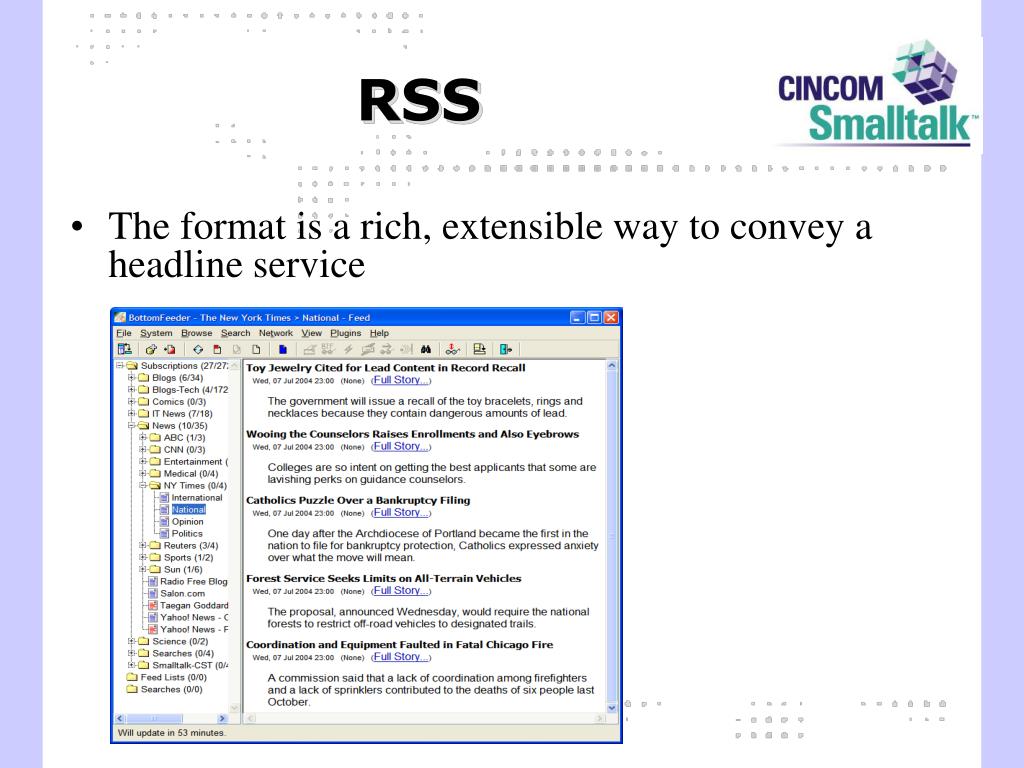Click 'Will update in 53 minutes.' status text
Viewport: 1024px width, 768px height.
pyautogui.click(x=171, y=733)
